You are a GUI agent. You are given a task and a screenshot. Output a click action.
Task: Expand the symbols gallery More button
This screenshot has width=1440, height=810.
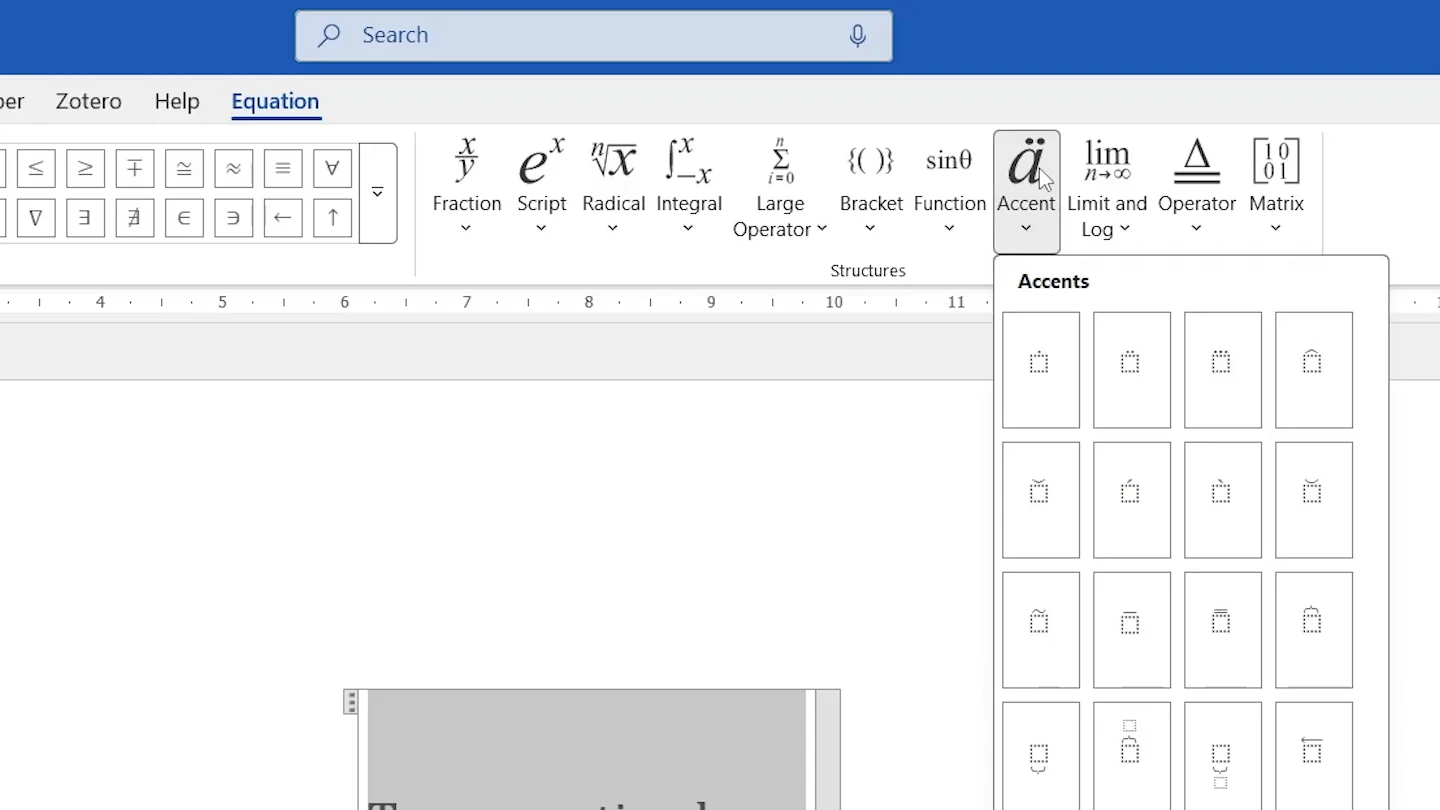coord(378,193)
